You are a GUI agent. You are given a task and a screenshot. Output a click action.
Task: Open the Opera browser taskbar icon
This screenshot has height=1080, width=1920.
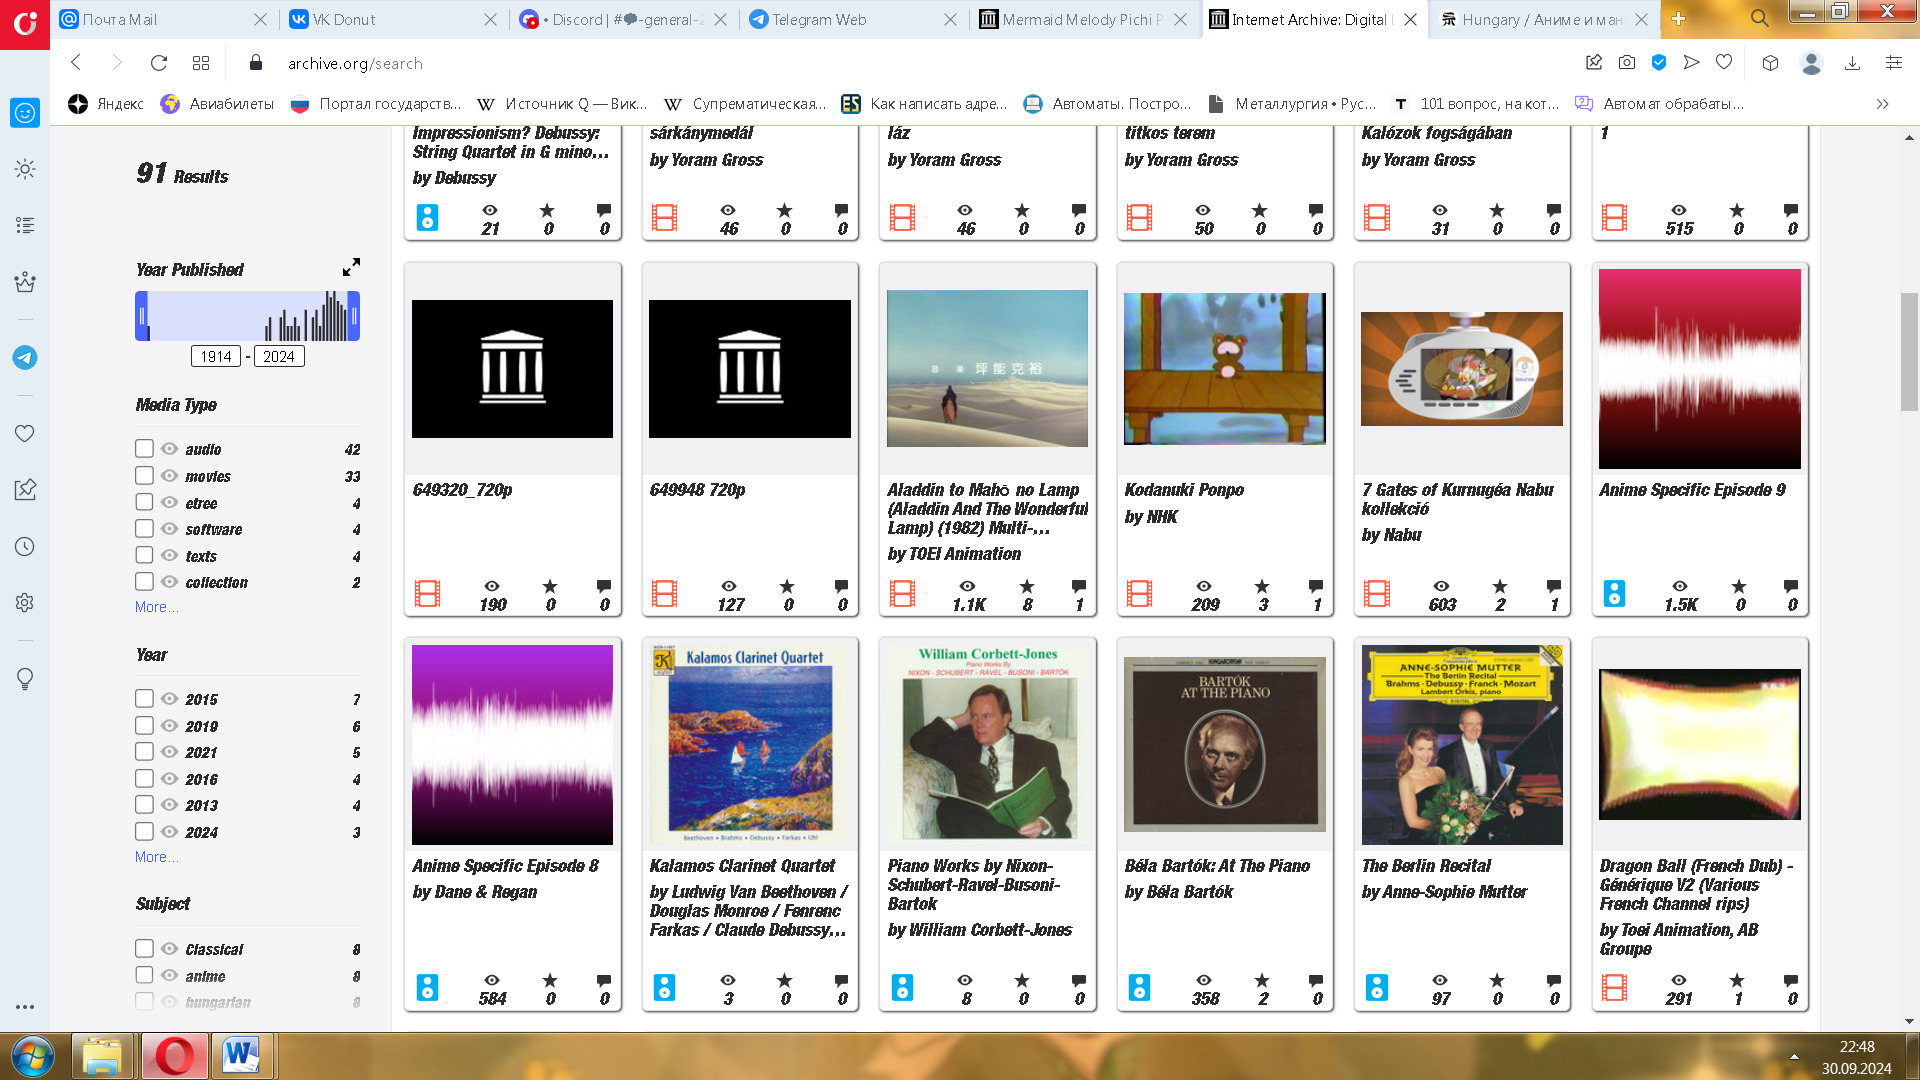point(175,1055)
